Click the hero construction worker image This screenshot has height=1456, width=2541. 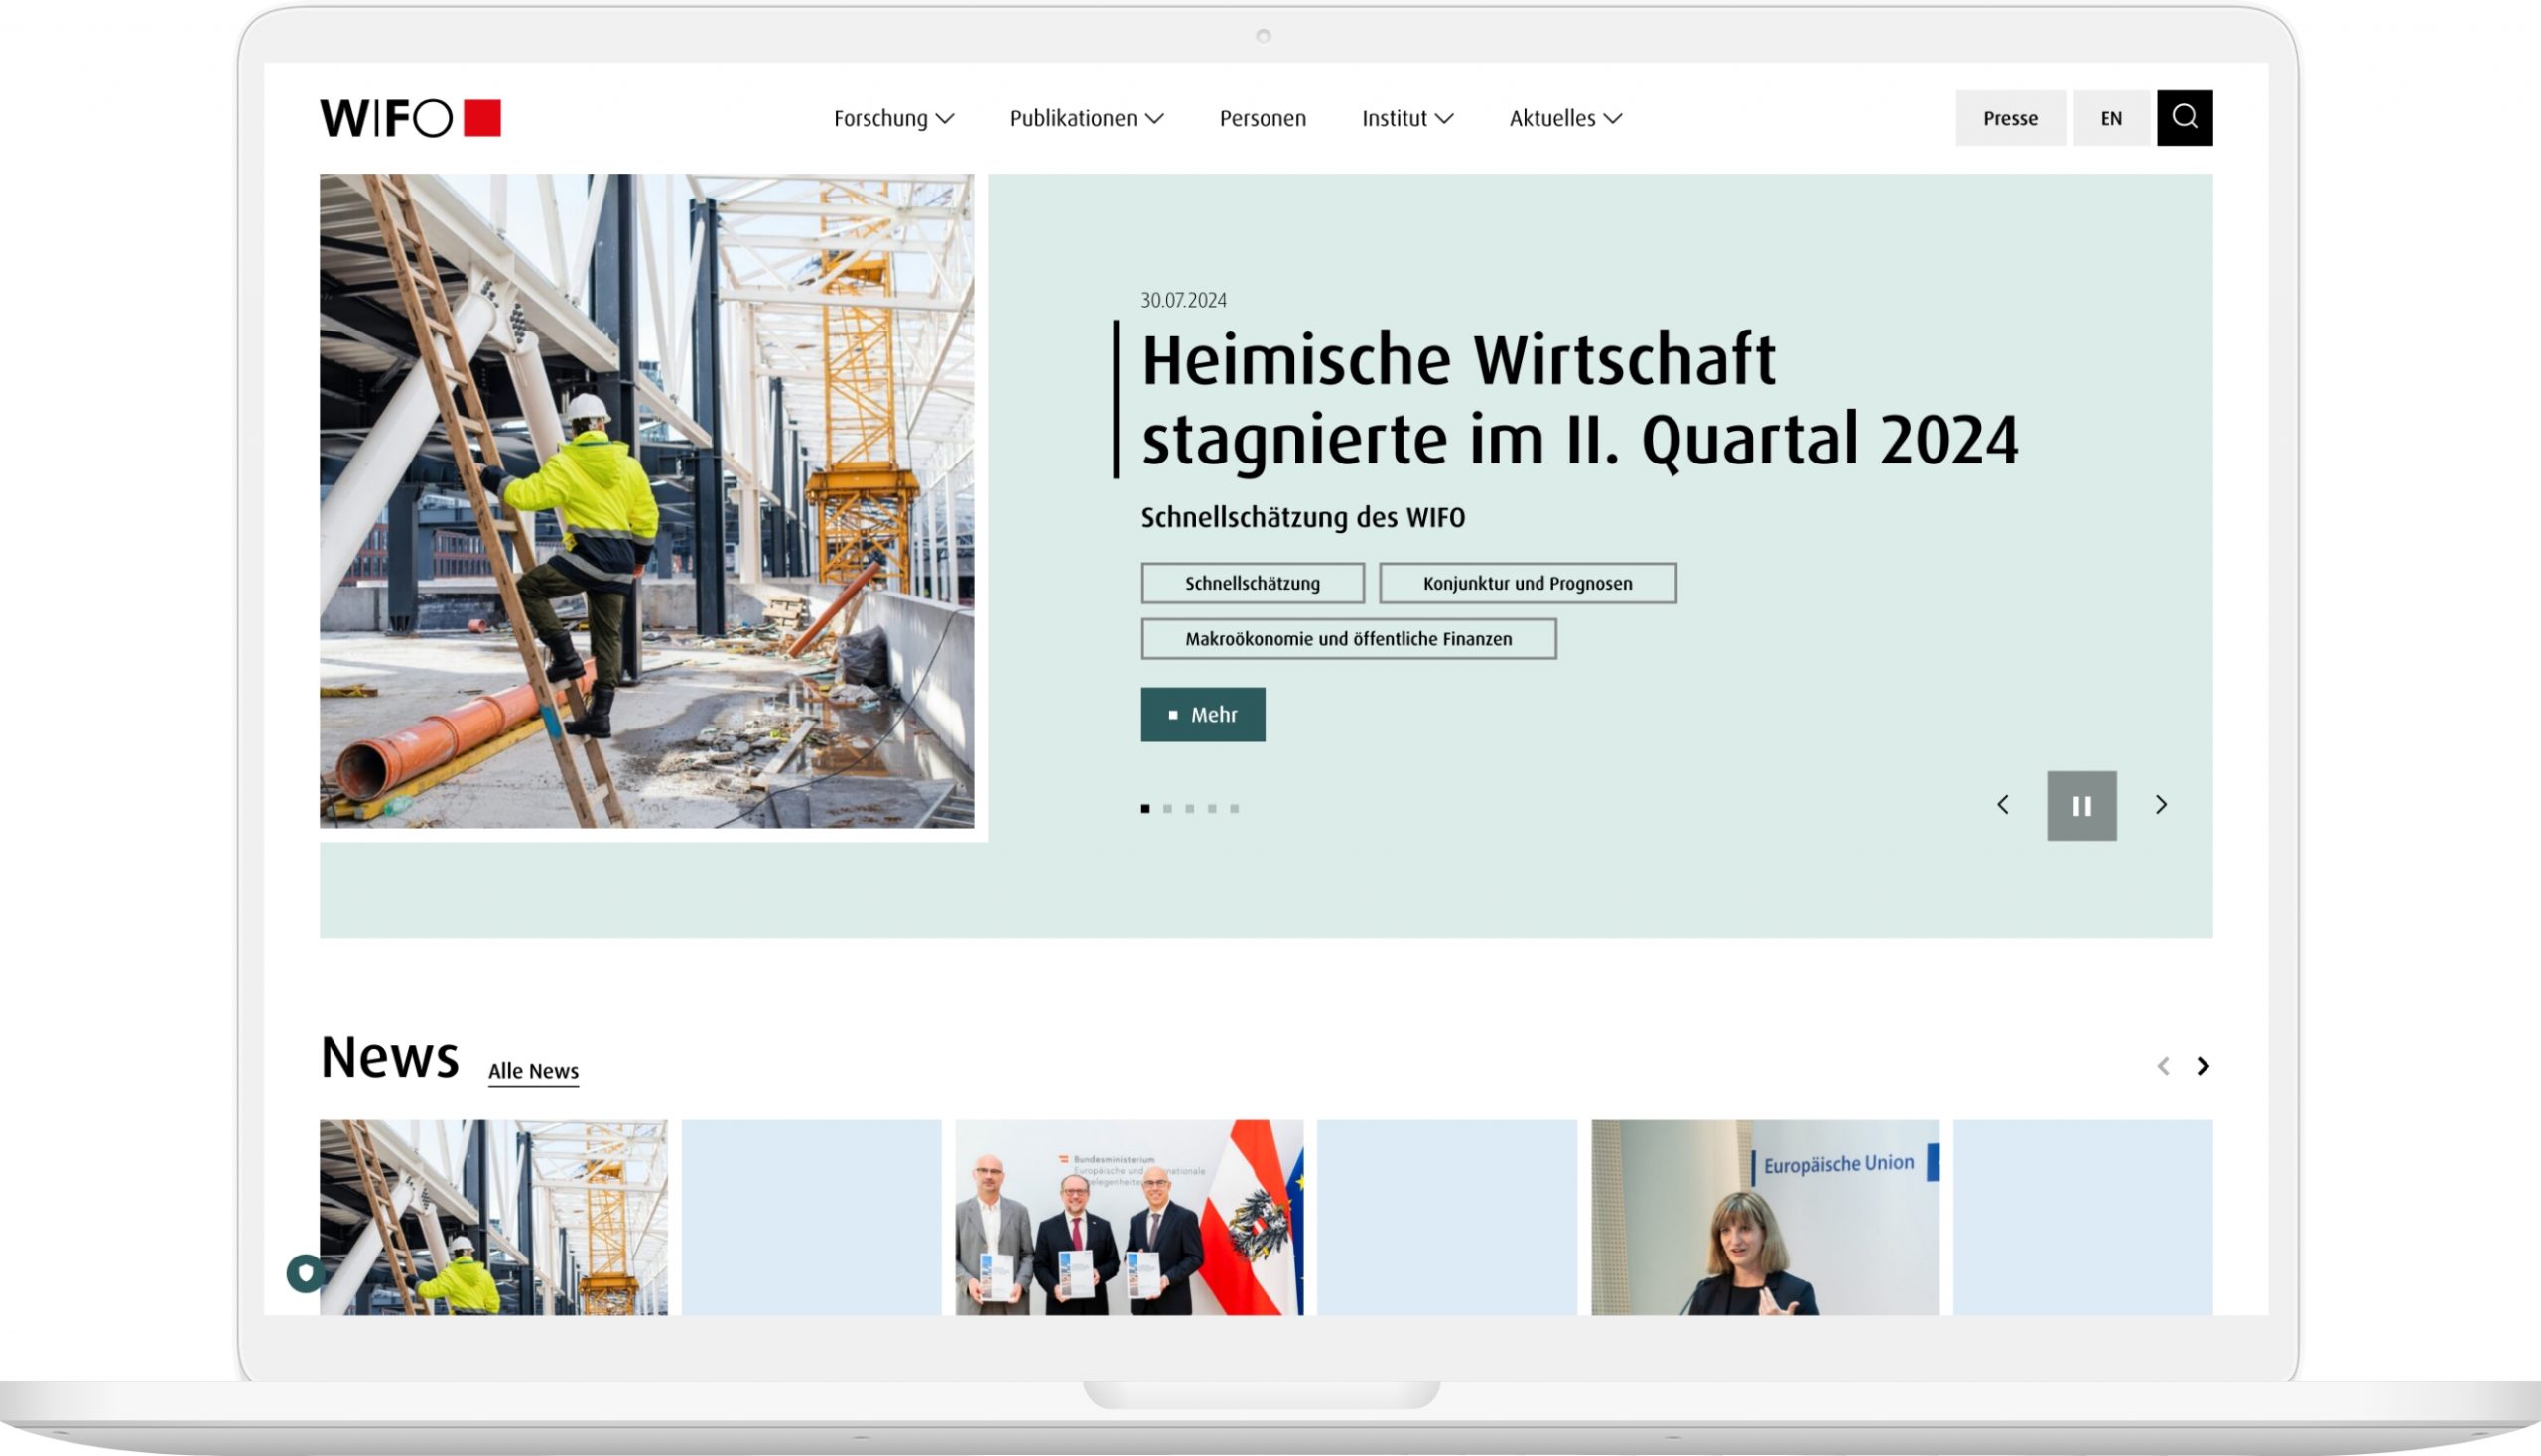[646, 501]
